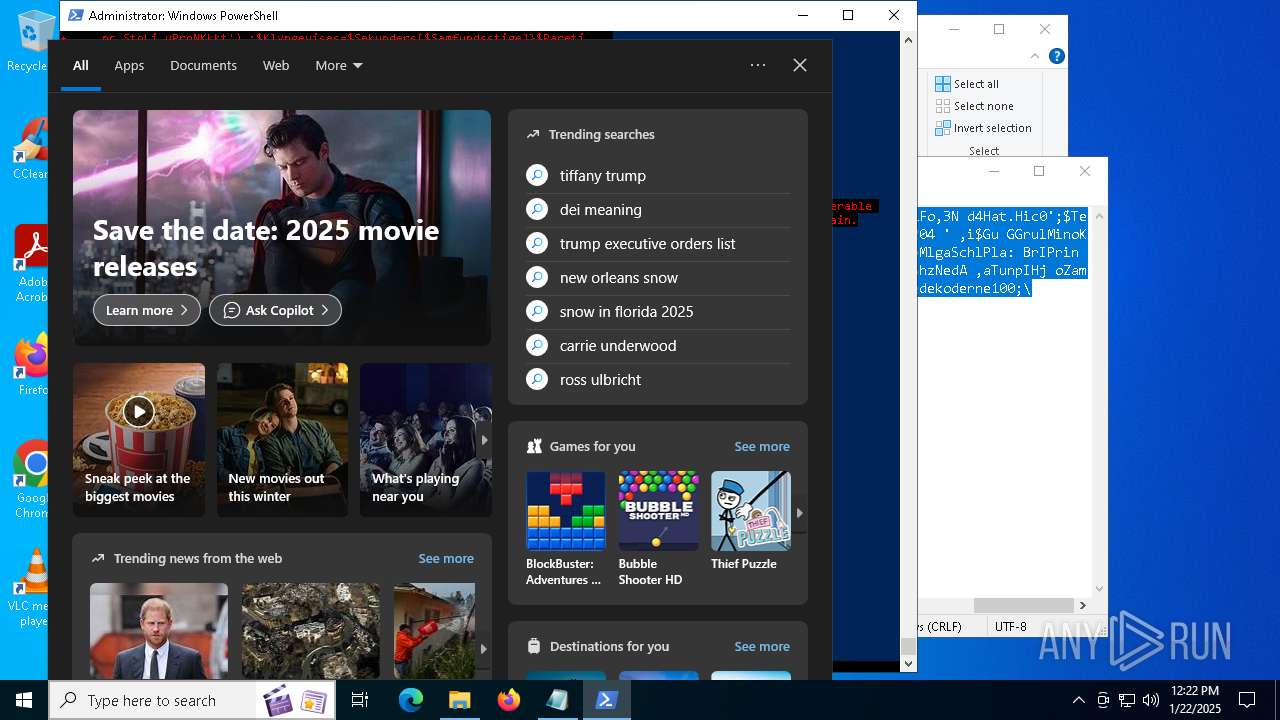Open 'What's playing near you' card
The height and width of the screenshot is (720, 1280).
pos(426,440)
